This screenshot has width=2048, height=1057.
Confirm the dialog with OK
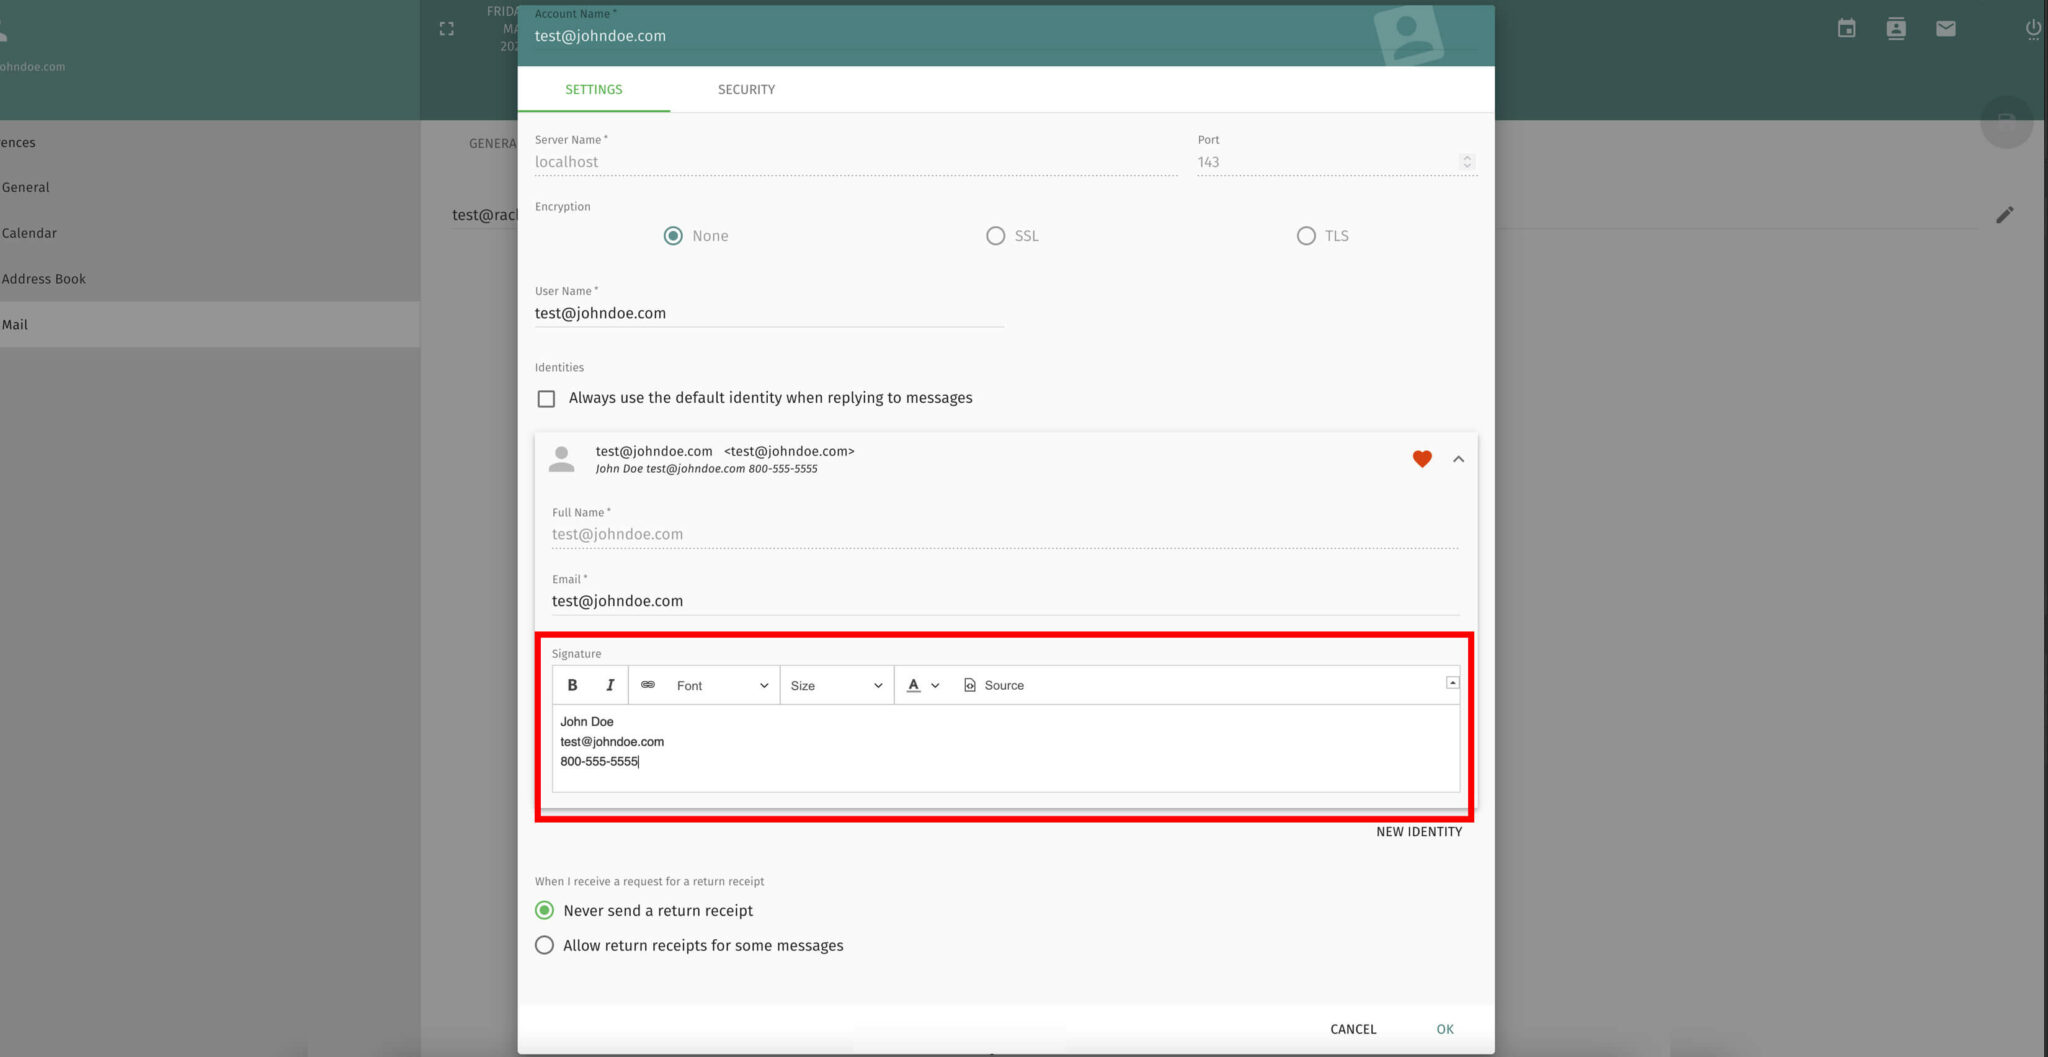[x=1445, y=1029]
